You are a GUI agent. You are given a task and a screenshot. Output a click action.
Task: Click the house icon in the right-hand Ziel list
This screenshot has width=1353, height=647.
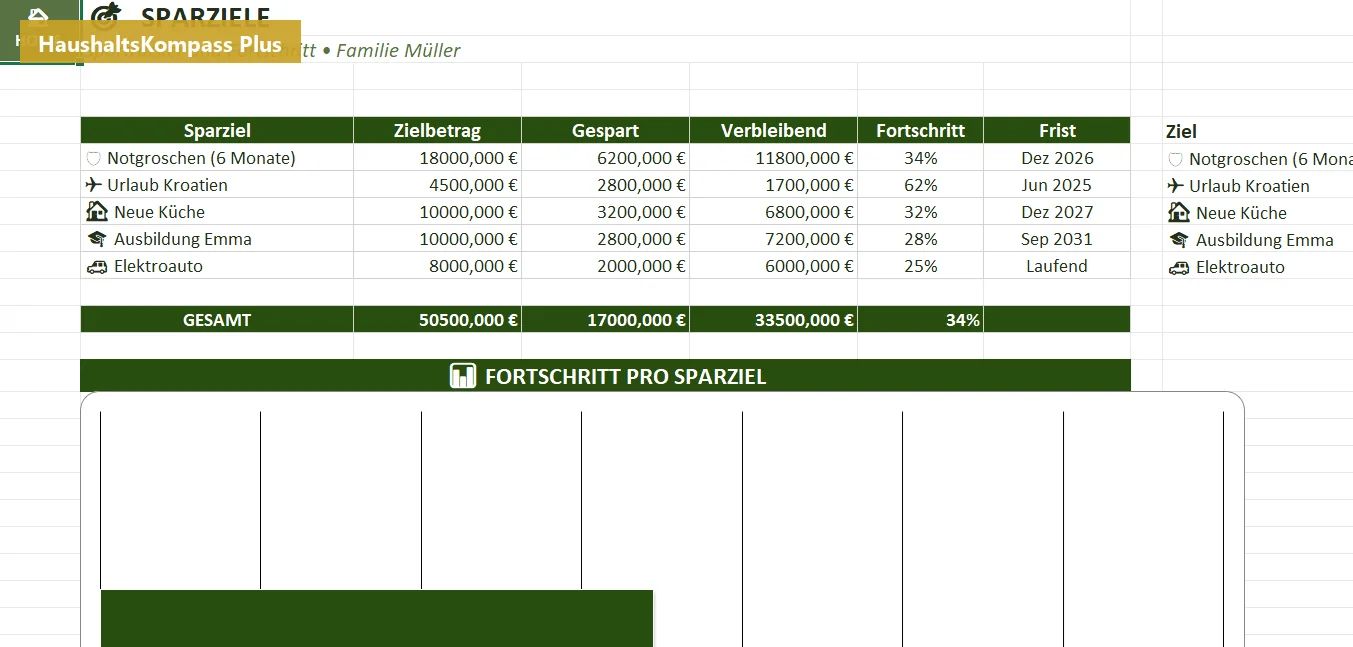click(1178, 212)
